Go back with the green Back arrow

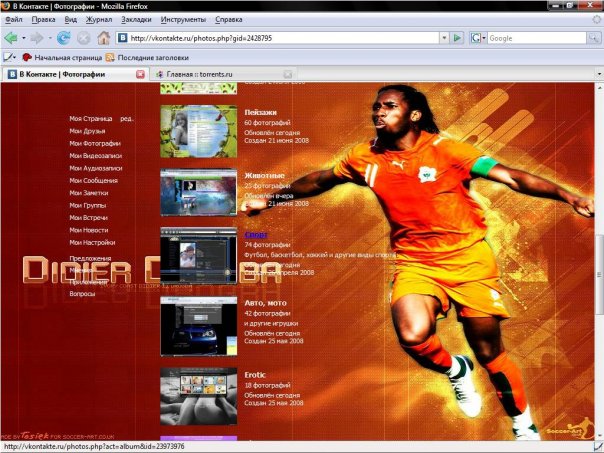[x=11, y=38]
